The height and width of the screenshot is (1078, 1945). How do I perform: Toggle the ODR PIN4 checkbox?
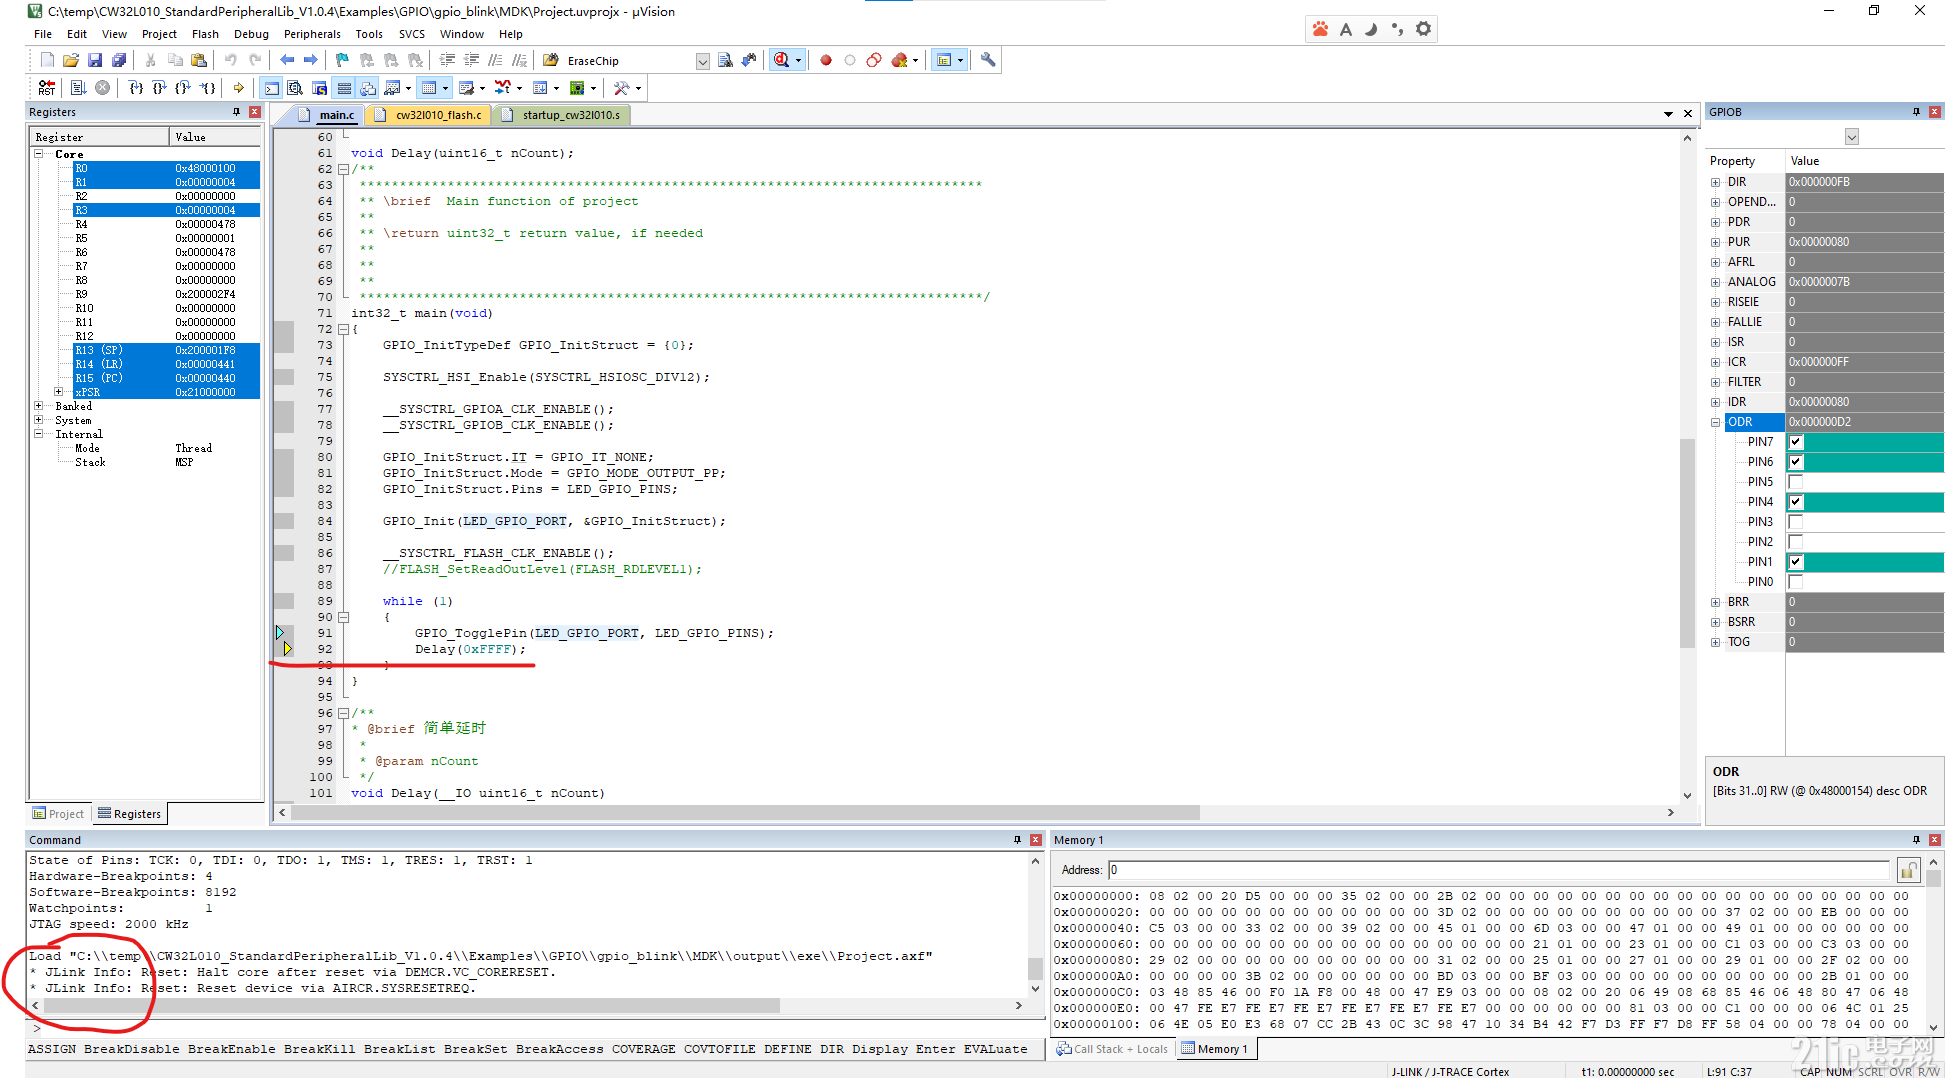(1796, 502)
